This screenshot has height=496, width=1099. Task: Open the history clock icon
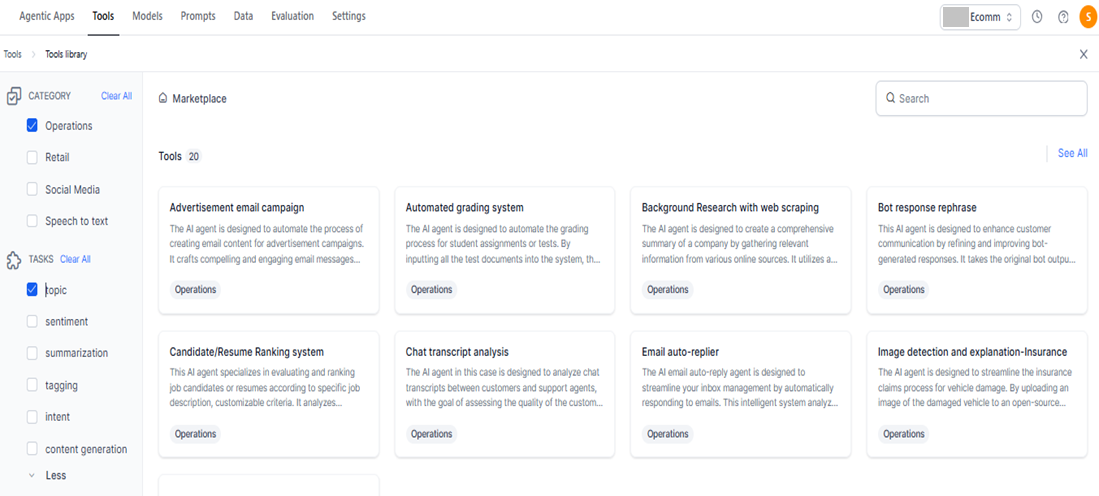coord(1037,17)
